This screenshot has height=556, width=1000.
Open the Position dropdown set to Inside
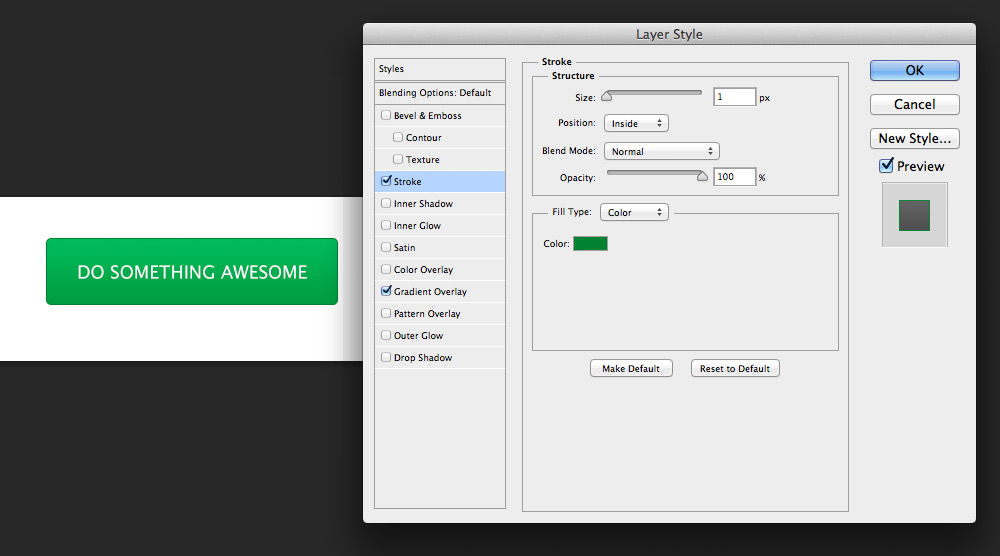[x=636, y=123]
